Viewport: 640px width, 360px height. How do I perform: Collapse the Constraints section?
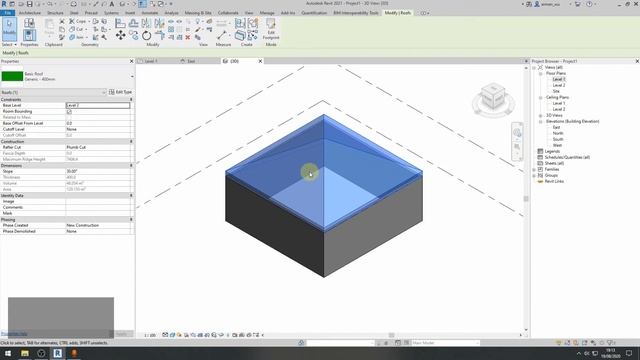coord(131,100)
